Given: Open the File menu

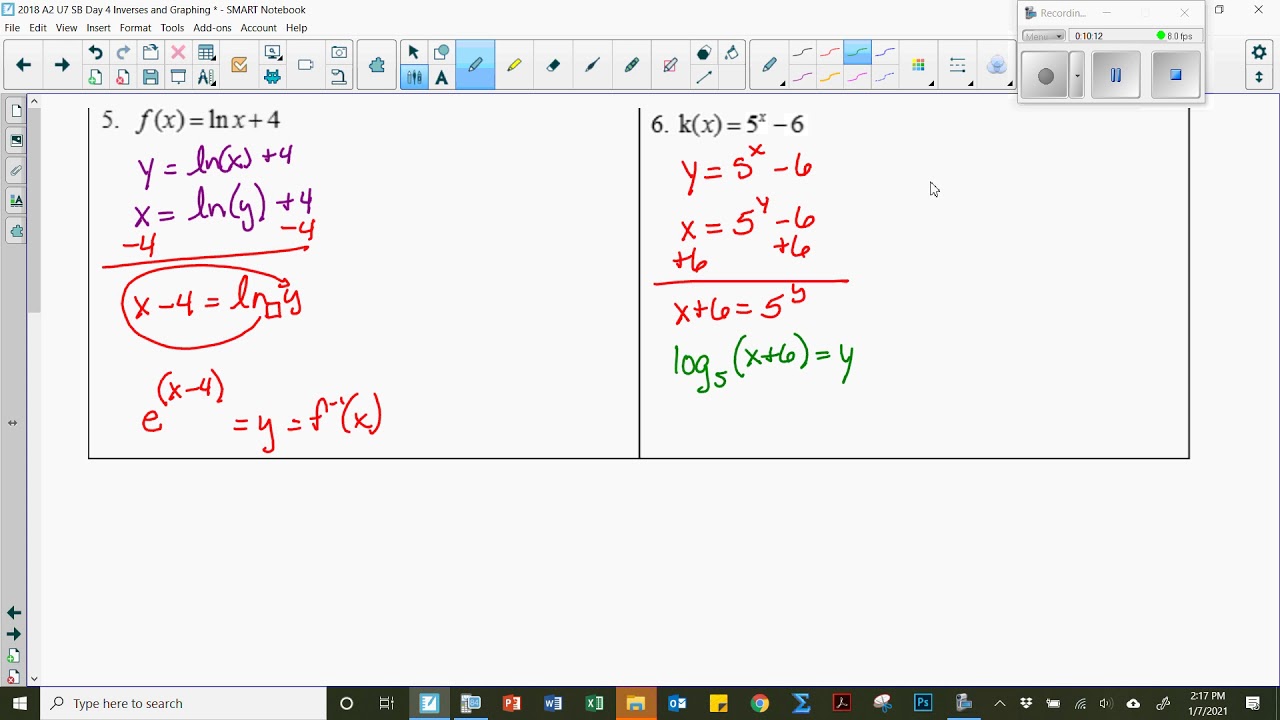Looking at the screenshot, I should (12, 28).
